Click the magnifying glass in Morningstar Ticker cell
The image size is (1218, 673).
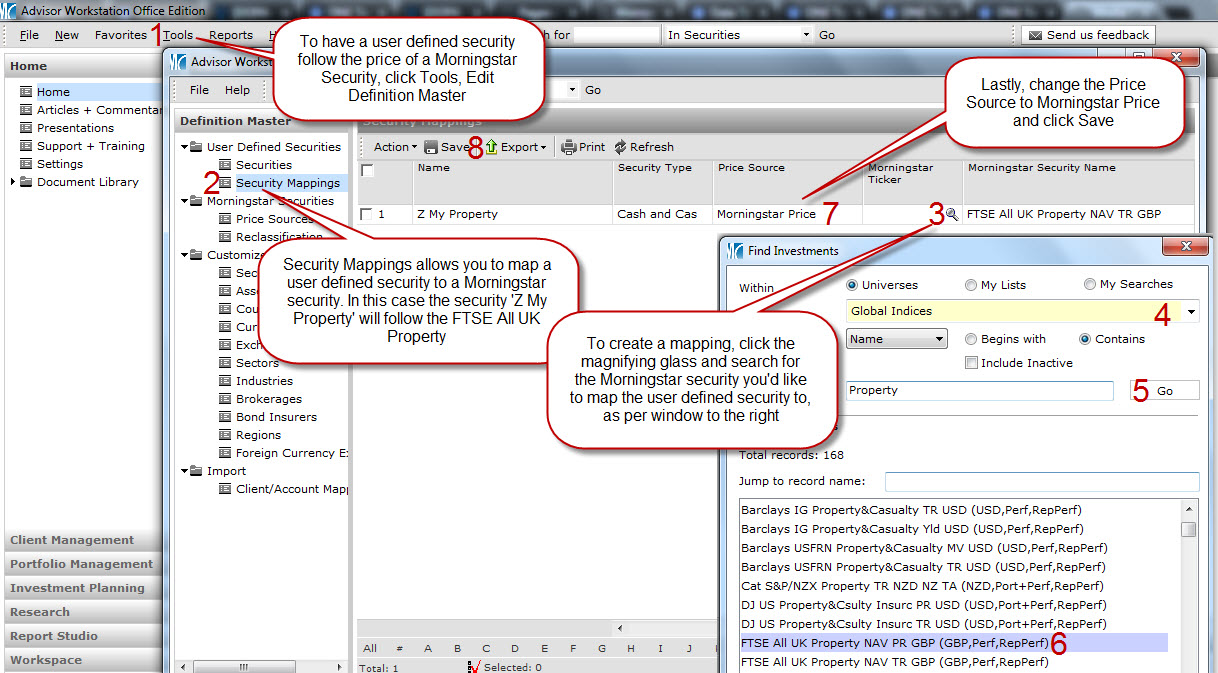point(951,214)
